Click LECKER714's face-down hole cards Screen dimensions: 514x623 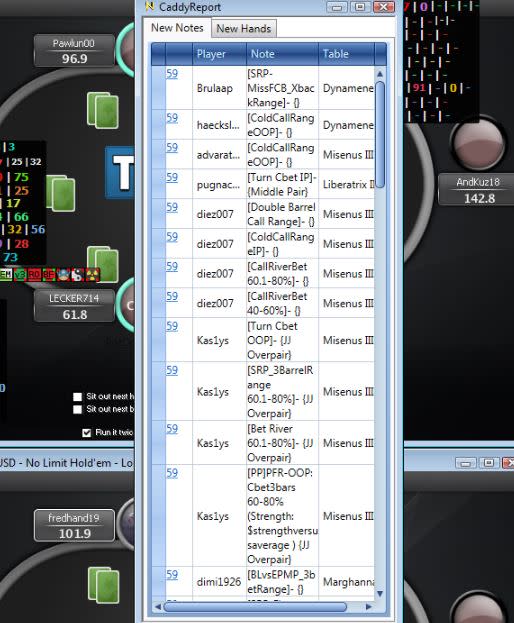pyautogui.click(x=103, y=264)
